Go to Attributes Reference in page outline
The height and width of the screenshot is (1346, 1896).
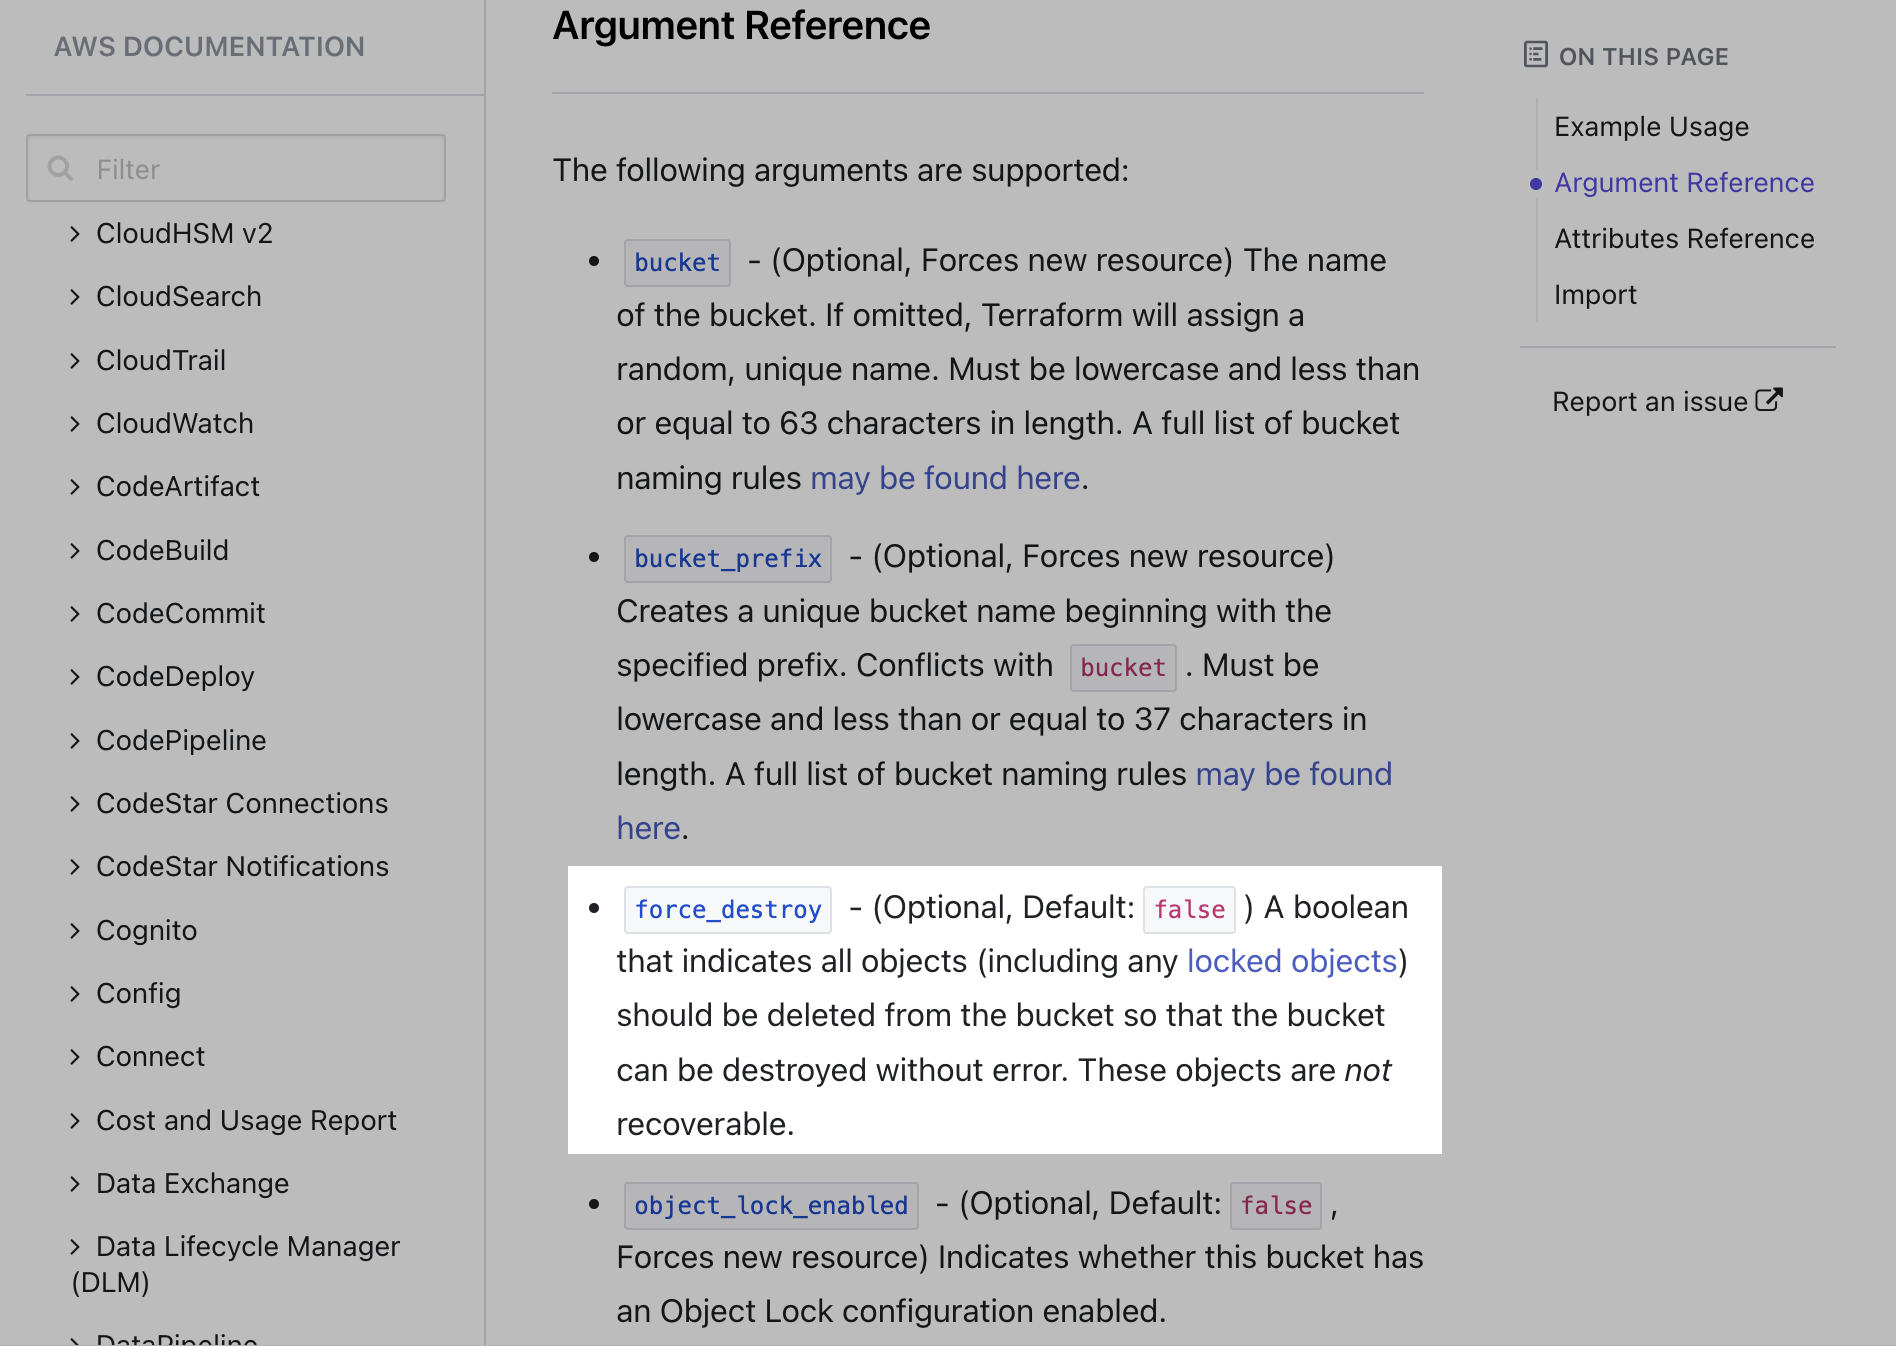point(1683,239)
